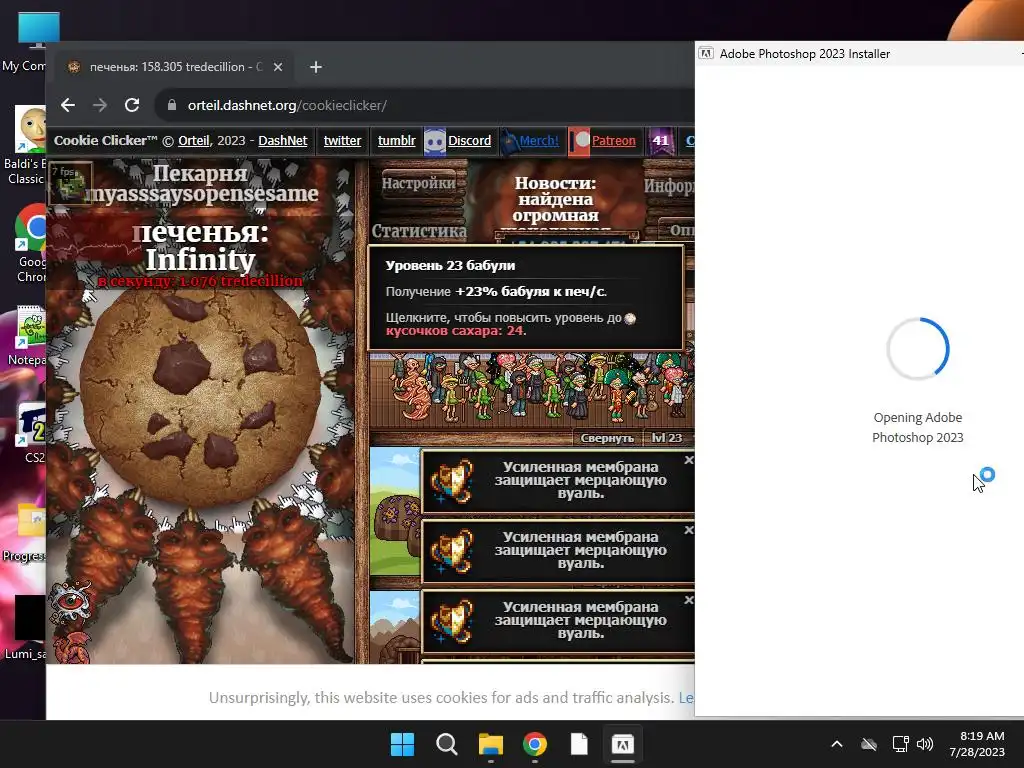Screen dimensions: 1024x768
Task: Click the Krumblor dragon icon bottom-left
Action: [71, 648]
